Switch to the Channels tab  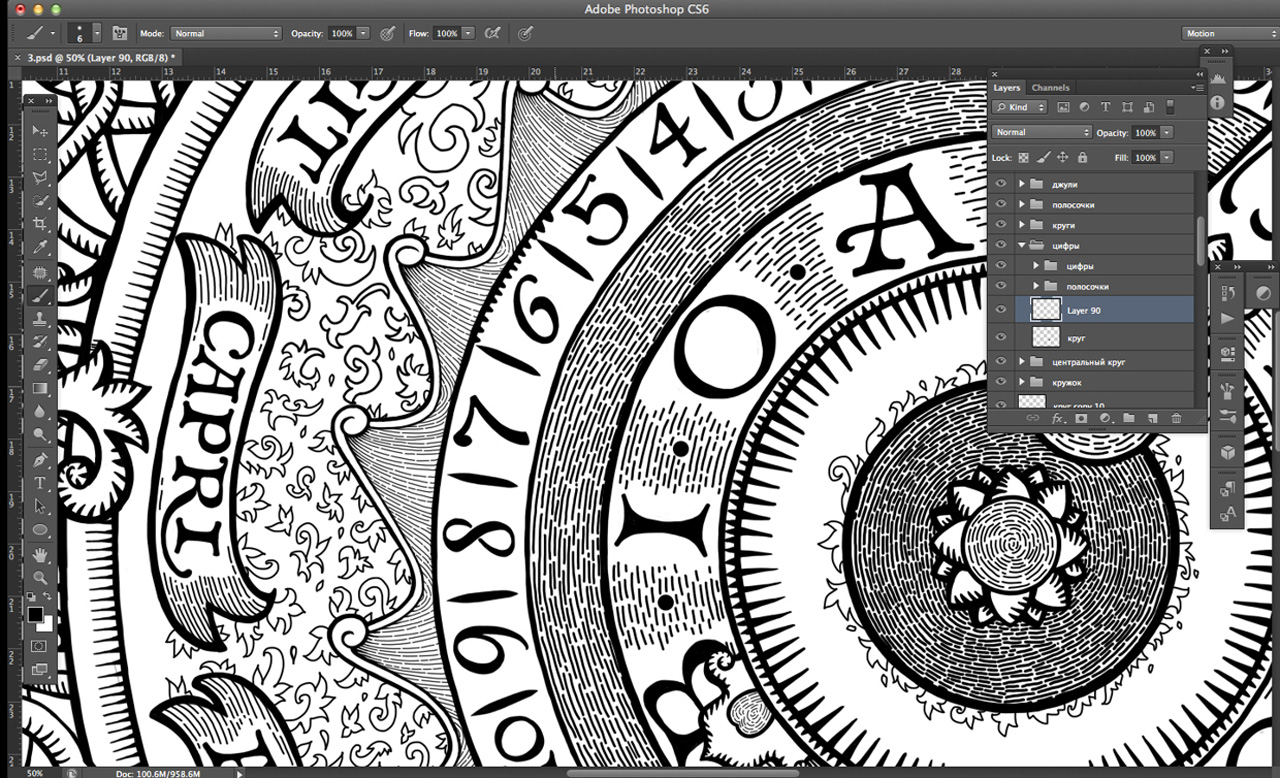1051,87
